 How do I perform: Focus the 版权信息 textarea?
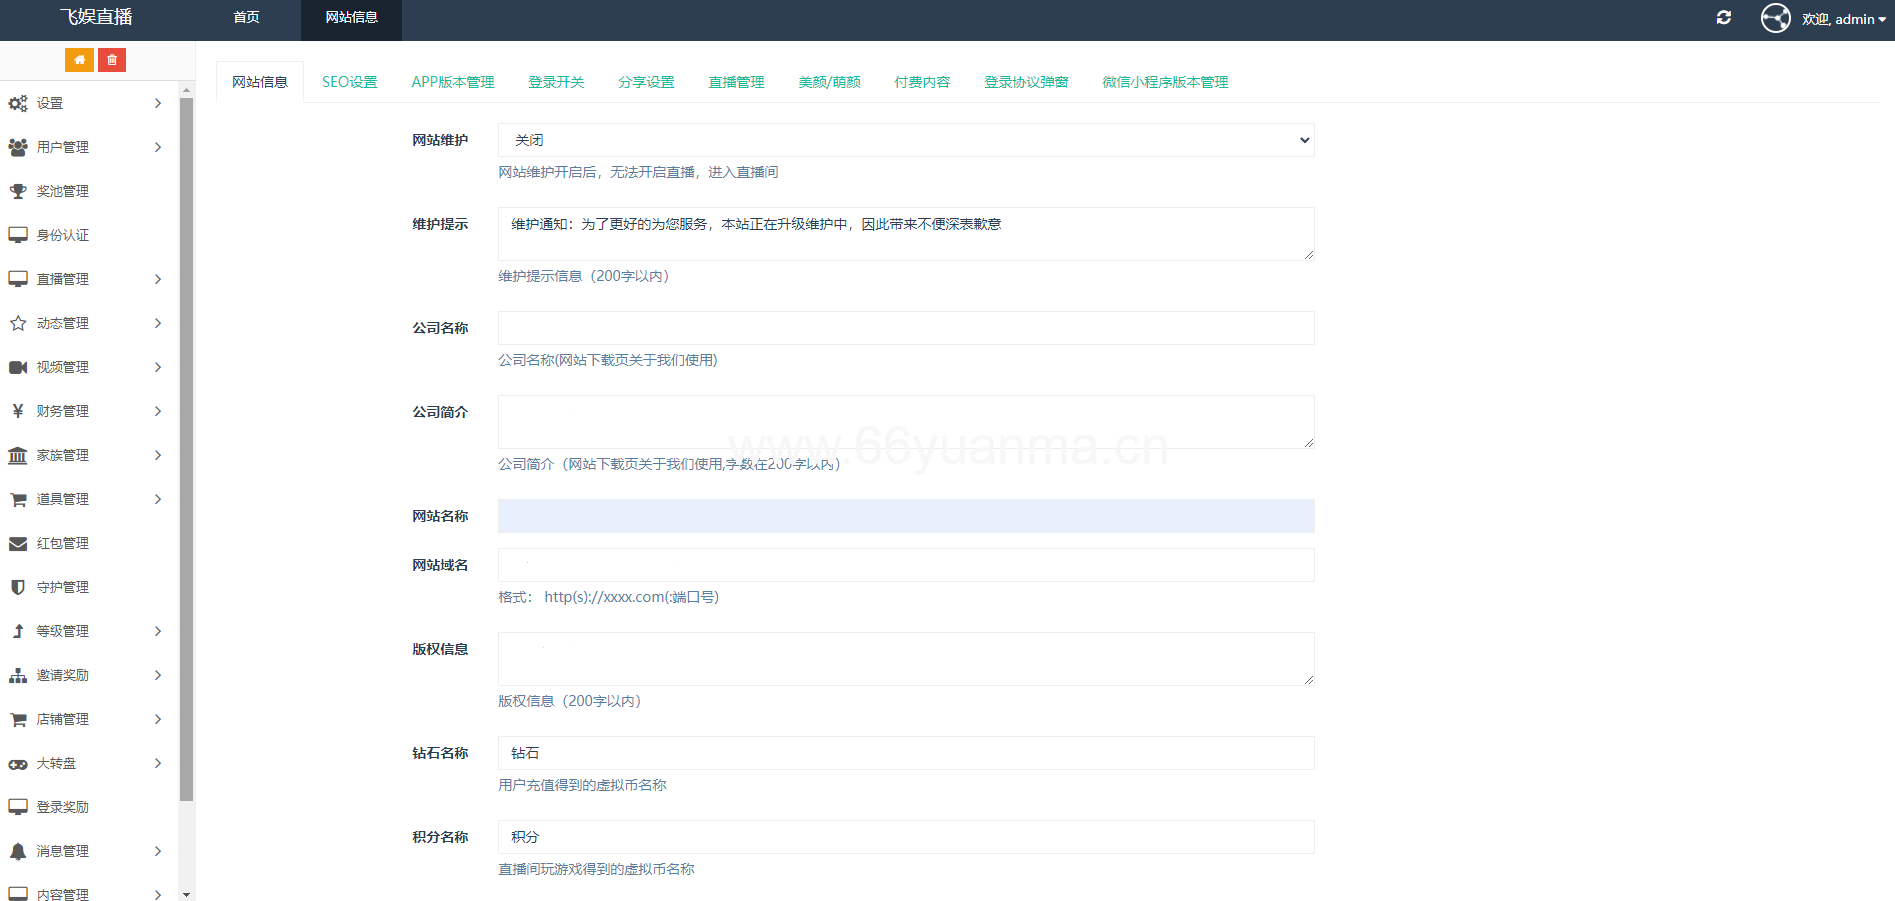click(x=906, y=659)
